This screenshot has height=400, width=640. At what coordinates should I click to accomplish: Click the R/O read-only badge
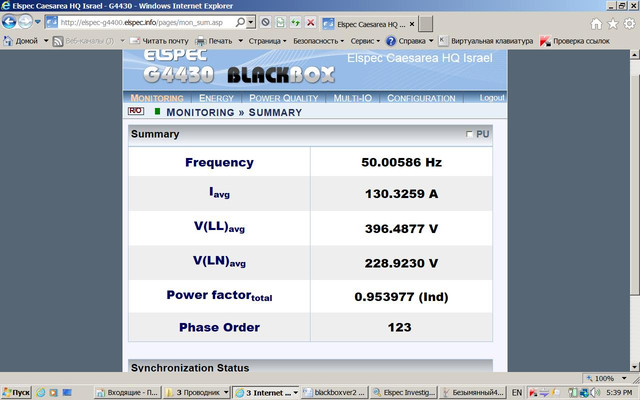pos(136,111)
